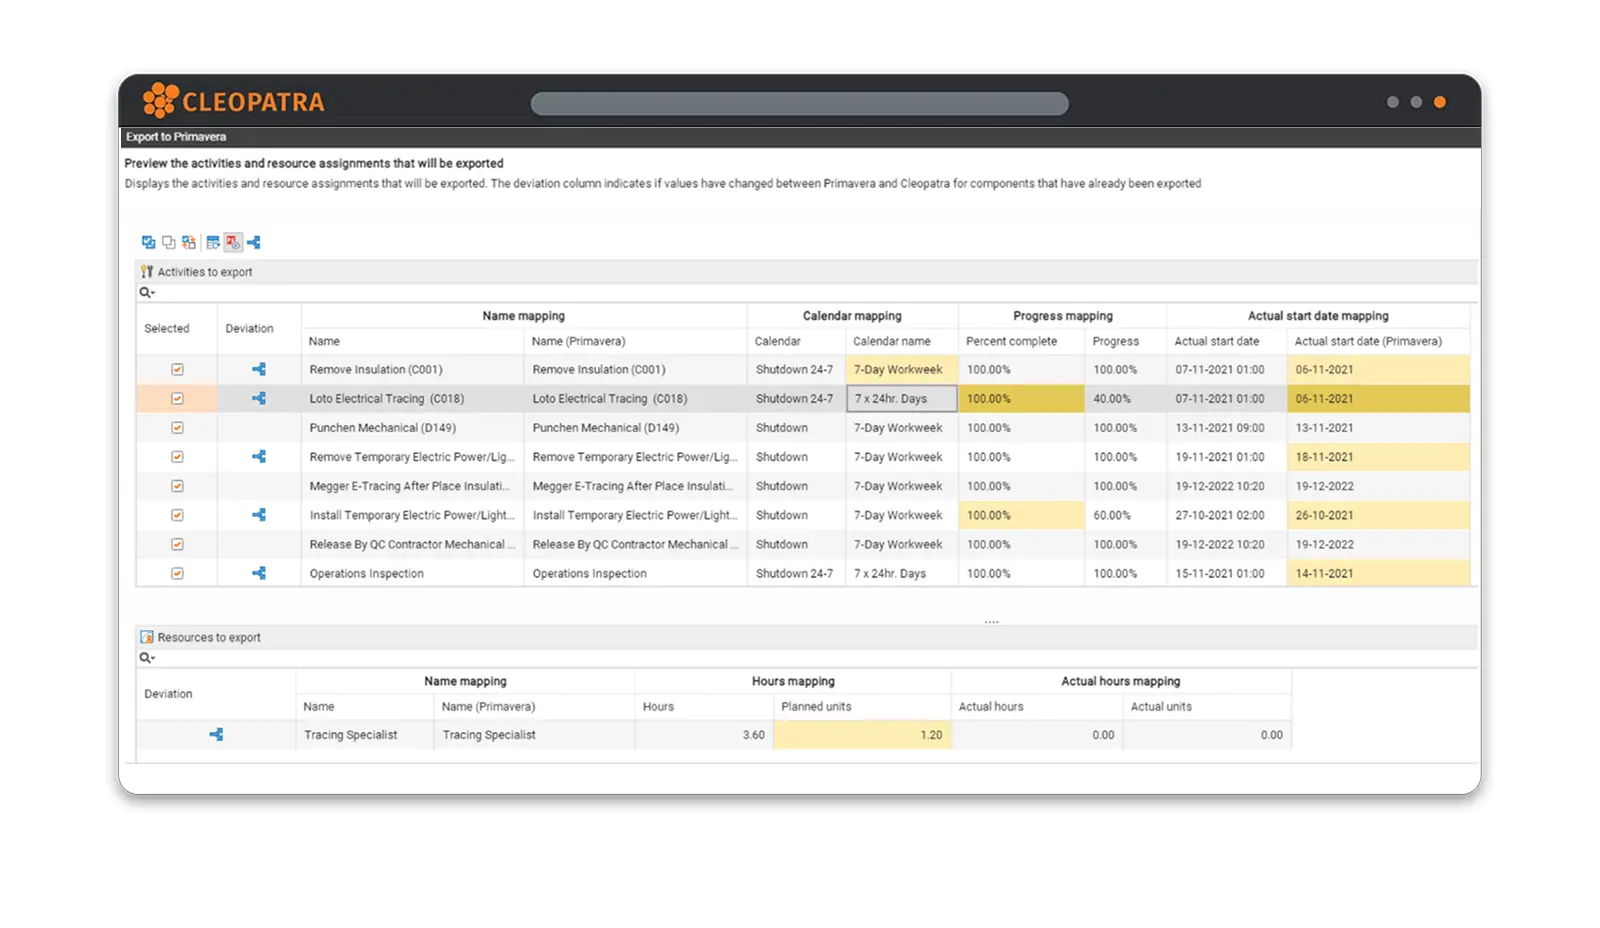Click the Calendar mapping column group header

[x=852, y=315]
